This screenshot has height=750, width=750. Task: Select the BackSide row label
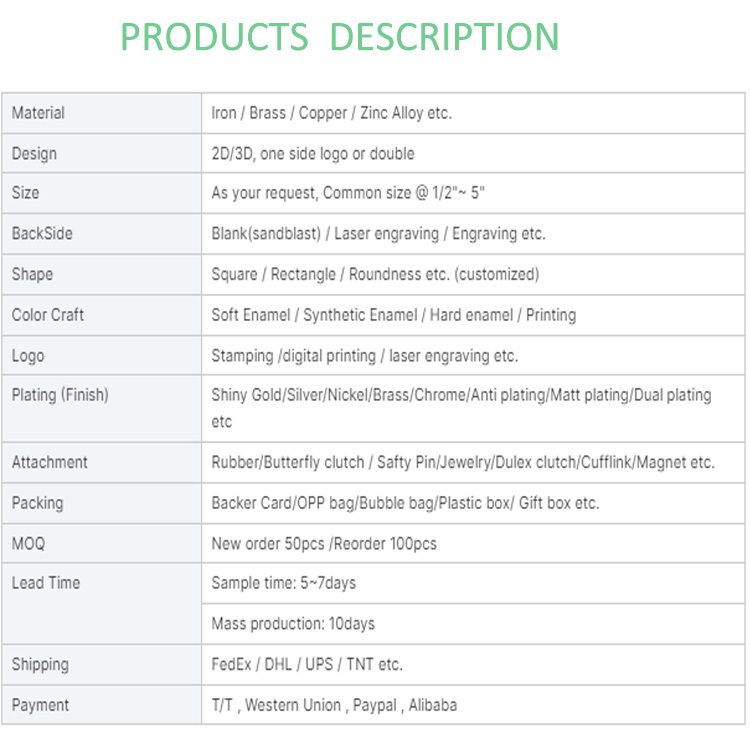[x=42, y=234]
